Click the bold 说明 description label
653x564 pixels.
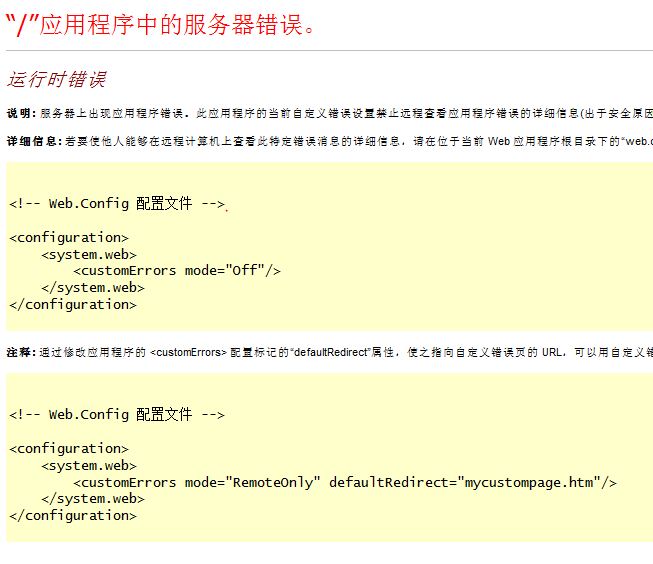22,113
